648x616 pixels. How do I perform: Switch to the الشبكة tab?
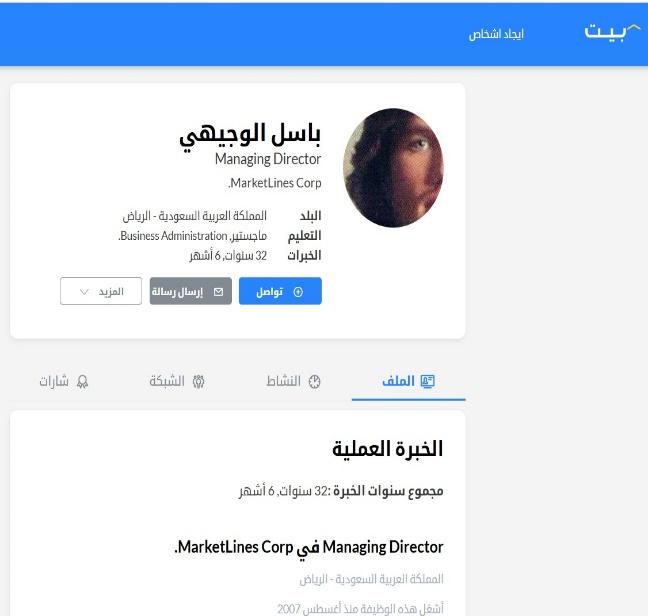(x=177, y=381)
